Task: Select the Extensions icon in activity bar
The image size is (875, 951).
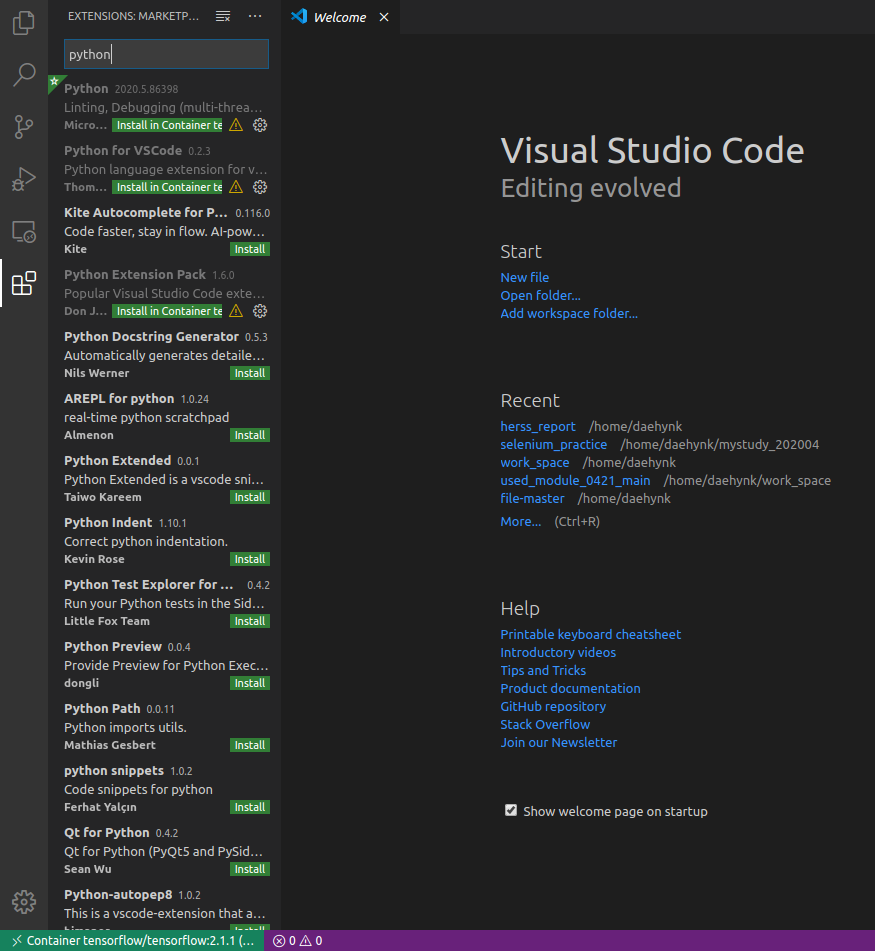Action: click(24, 283)
